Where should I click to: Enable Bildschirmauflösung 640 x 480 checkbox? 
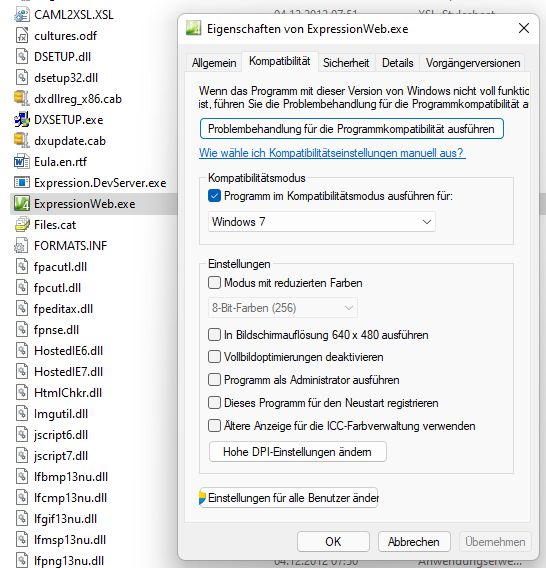pyautogui.click(x=214, y=335)
